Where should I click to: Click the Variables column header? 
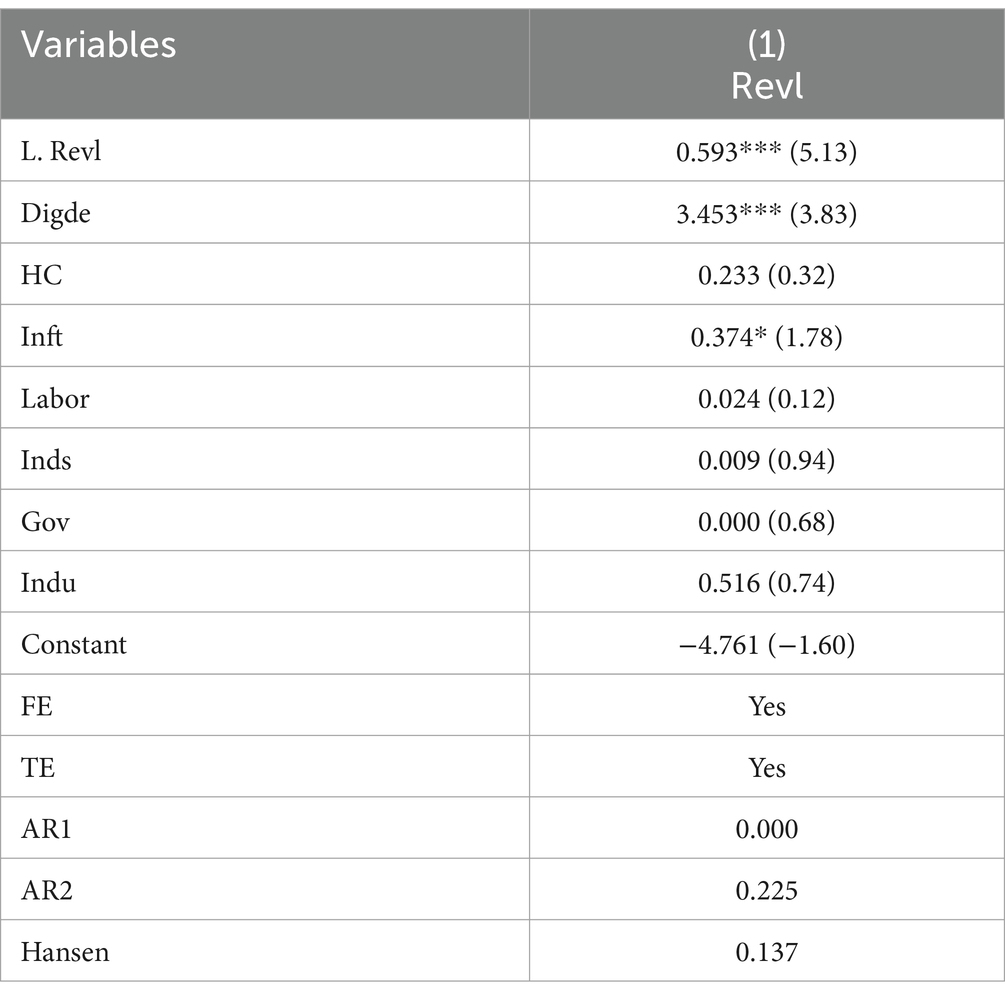[x=98, y=45]
